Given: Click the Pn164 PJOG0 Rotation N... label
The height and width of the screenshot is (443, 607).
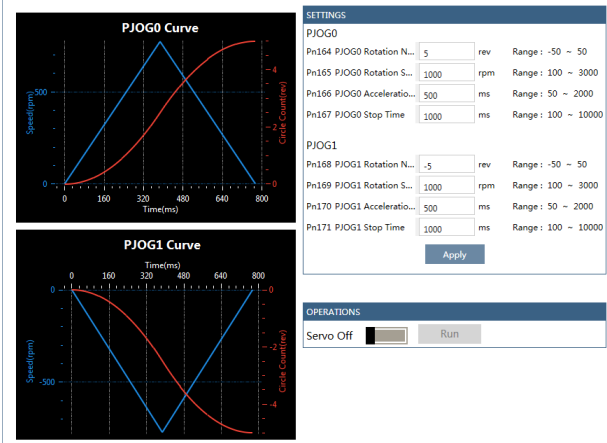Looking at the screenshot, I should [x=360, y=52].
